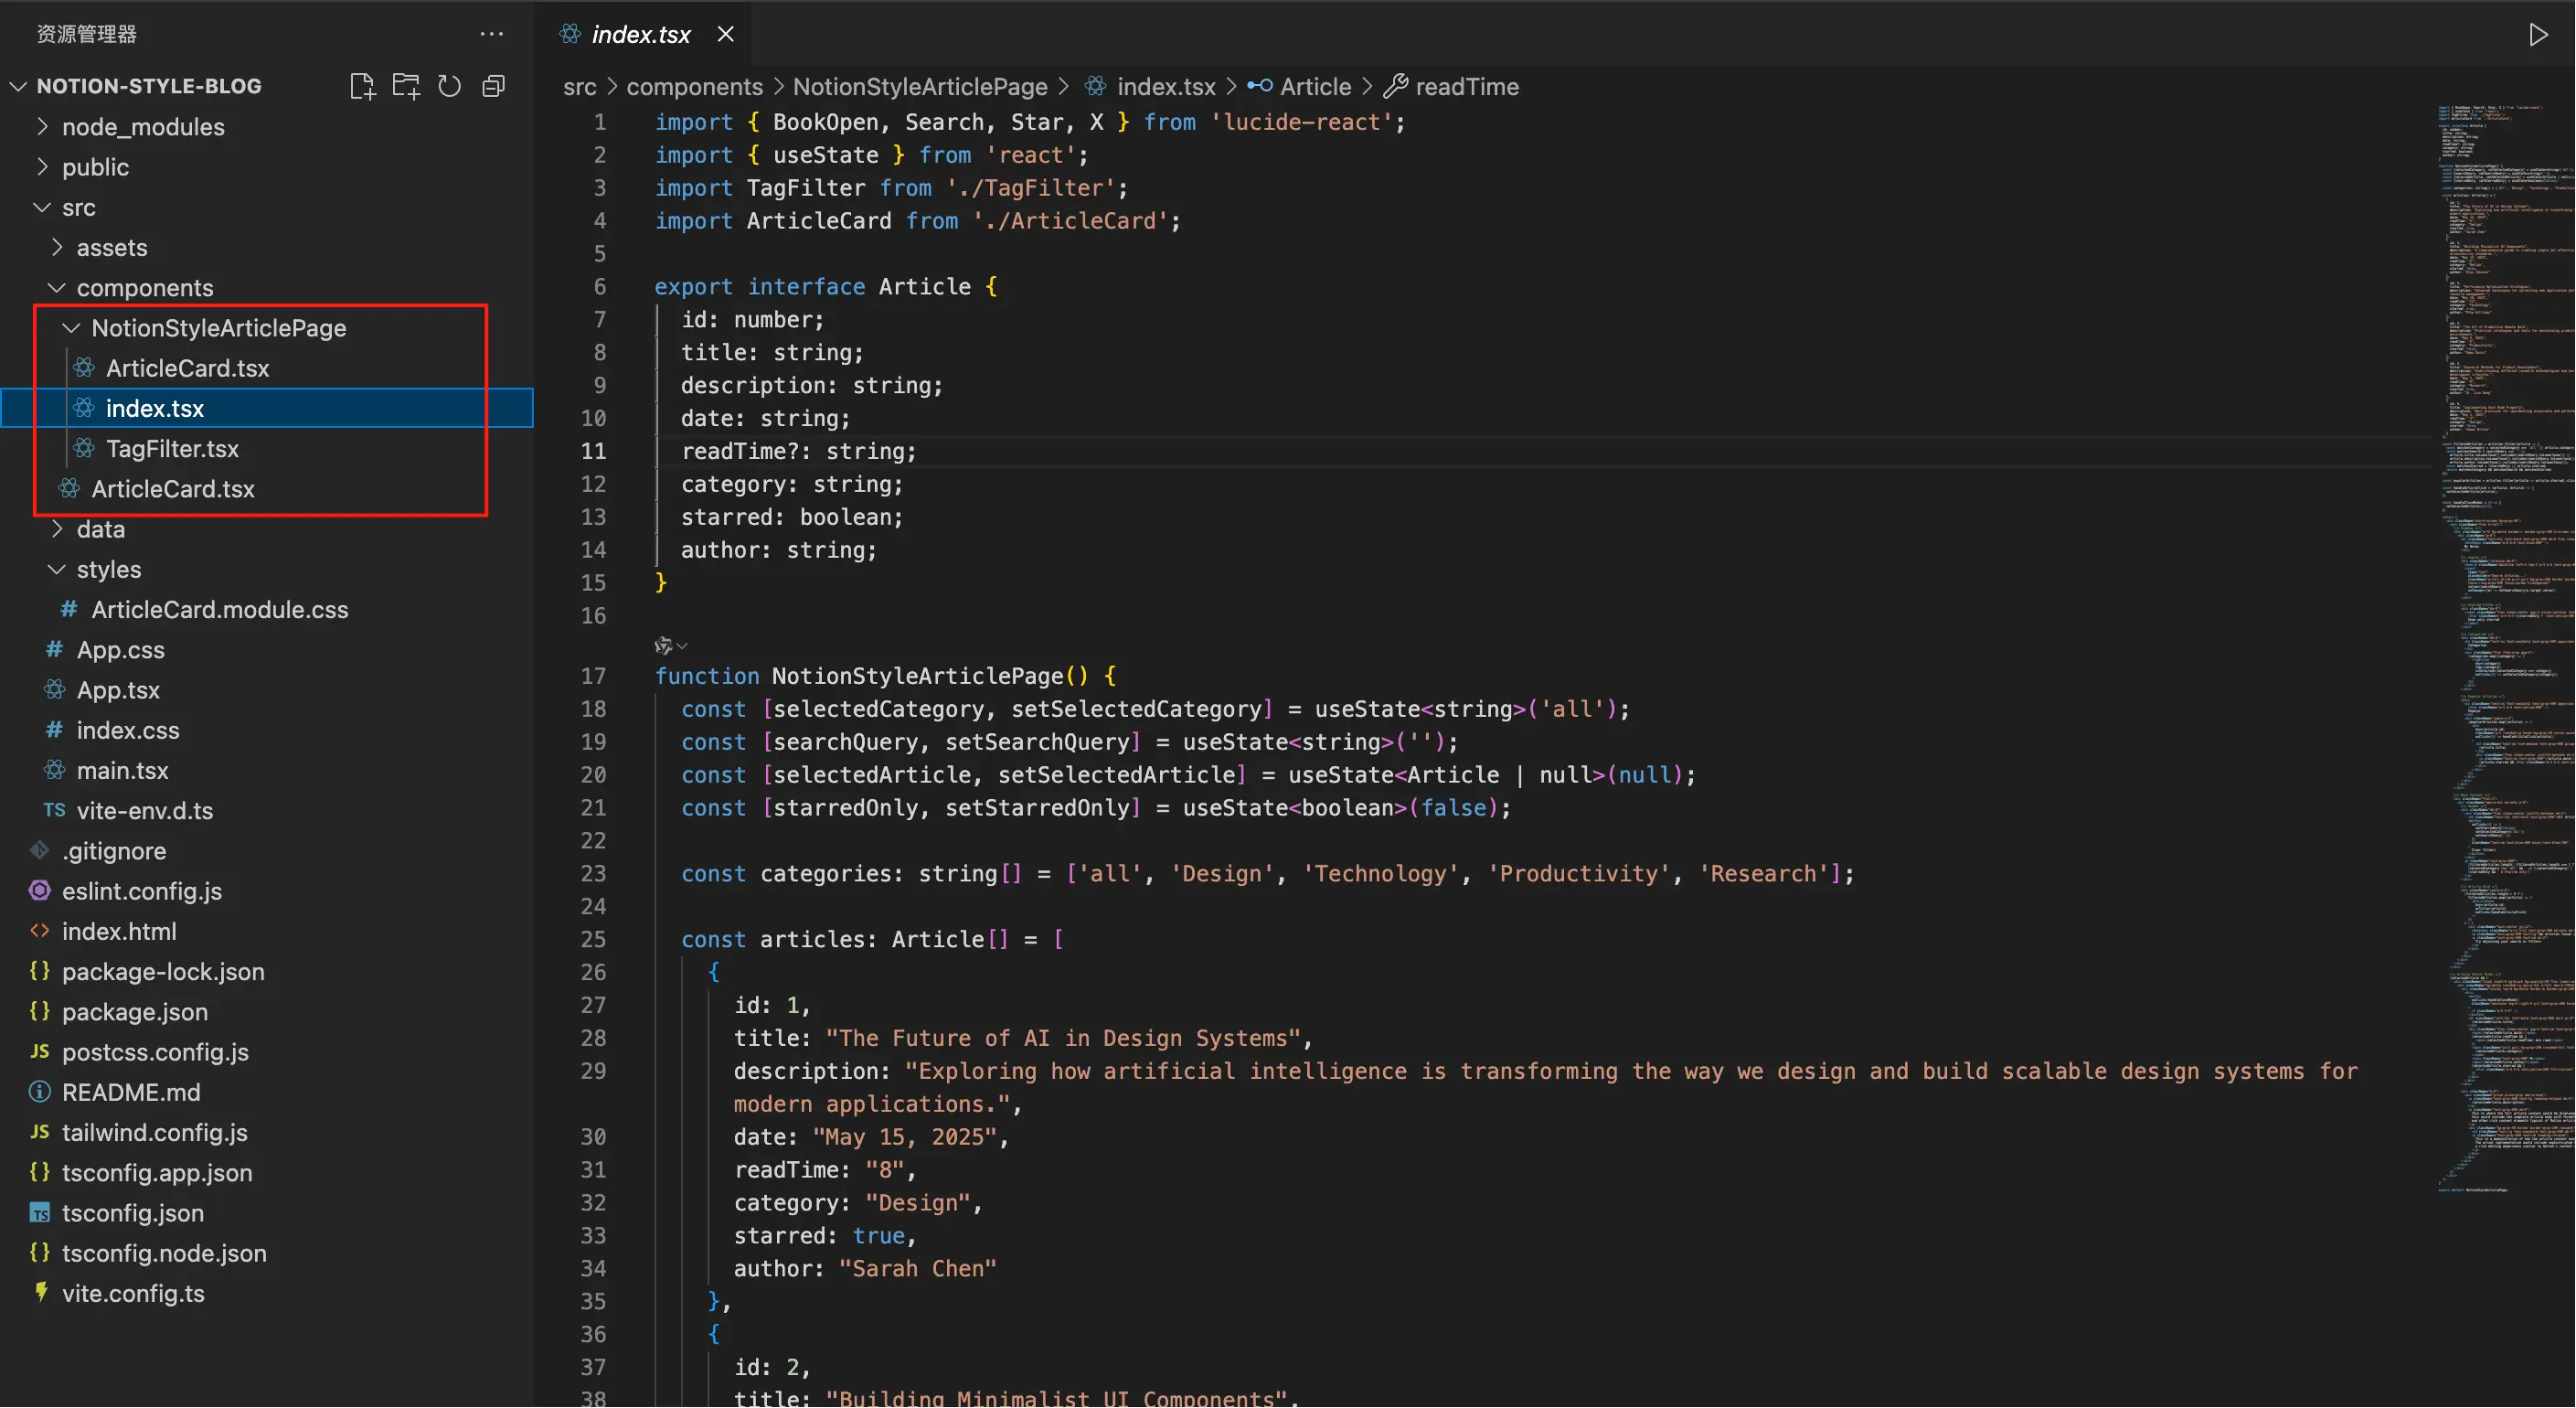
Task: Click "Sarah Chen" author string
Action: (x=917, y=1268)
